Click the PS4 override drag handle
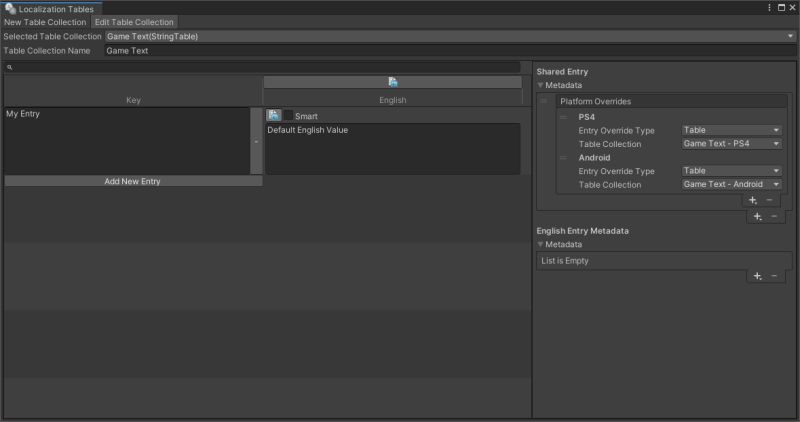 [x=563, y=117]
